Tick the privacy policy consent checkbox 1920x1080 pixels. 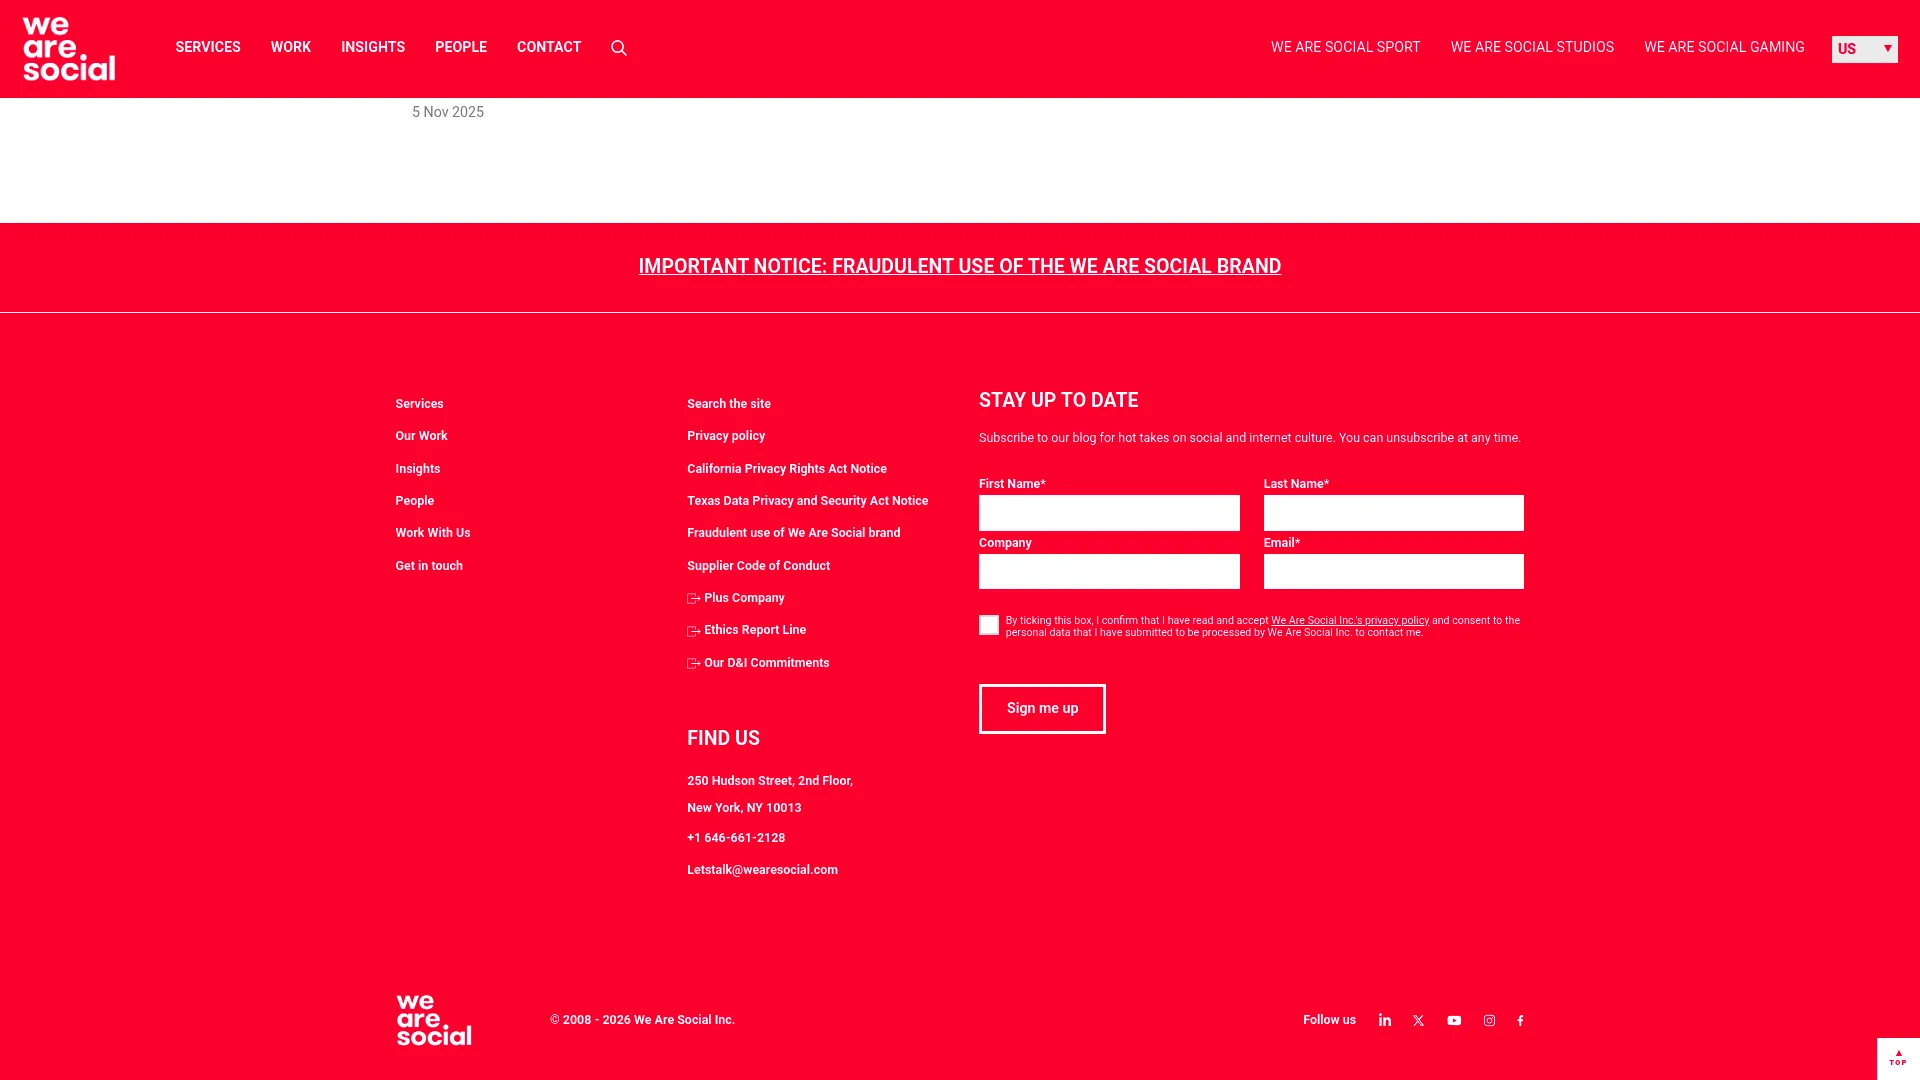click(x=989, y=624)
